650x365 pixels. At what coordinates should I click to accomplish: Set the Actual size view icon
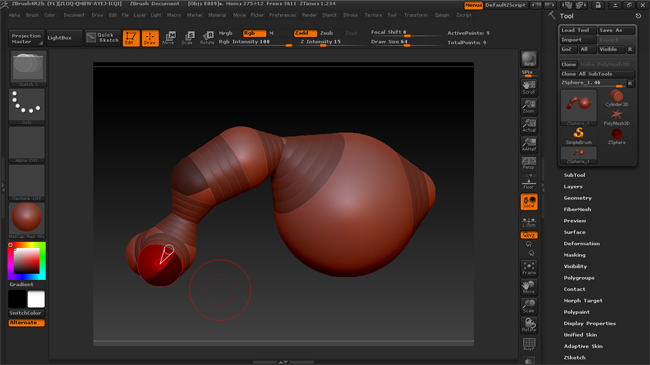pyautogui.click(x=529, y=125)
